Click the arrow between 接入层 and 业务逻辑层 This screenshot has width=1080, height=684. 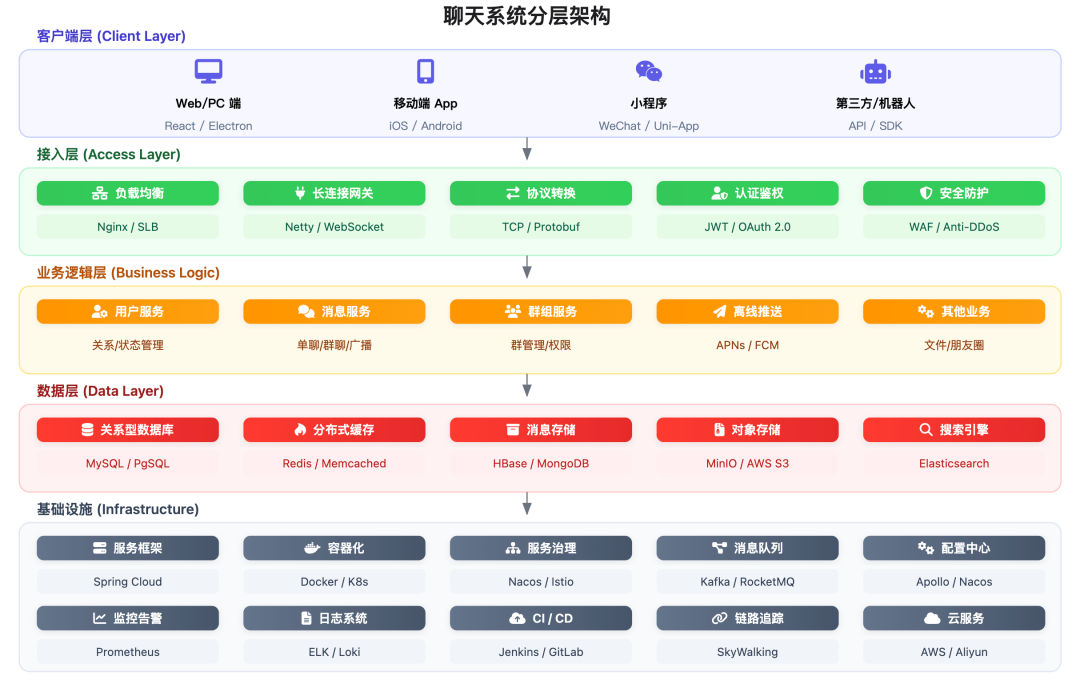coord(527,267)
